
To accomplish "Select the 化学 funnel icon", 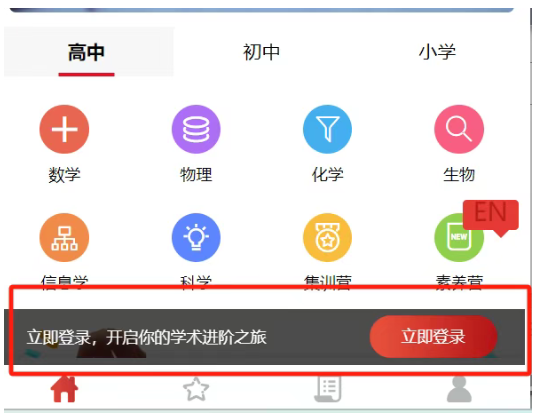I will point(327,129).
